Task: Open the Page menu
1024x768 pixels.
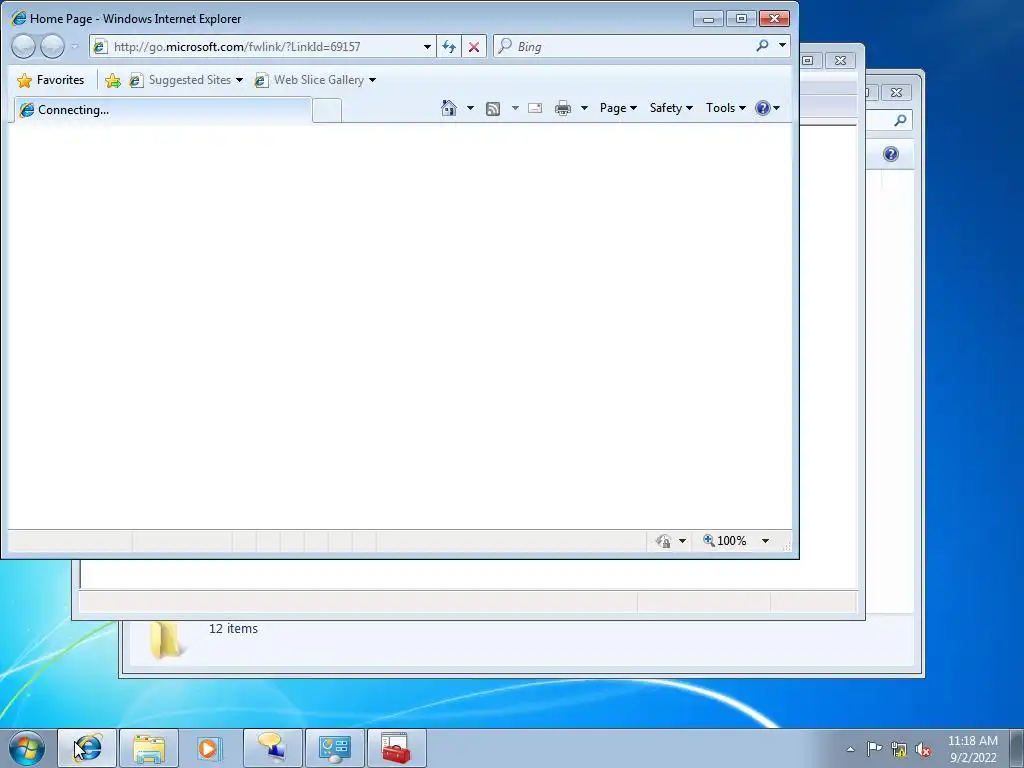Action: click(618, 108)
